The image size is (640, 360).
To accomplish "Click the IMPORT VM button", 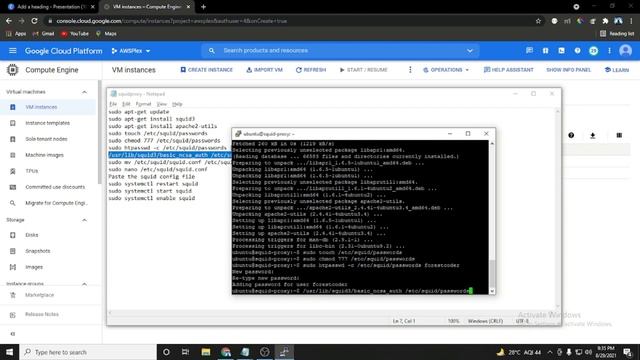I will coord(264,70).
